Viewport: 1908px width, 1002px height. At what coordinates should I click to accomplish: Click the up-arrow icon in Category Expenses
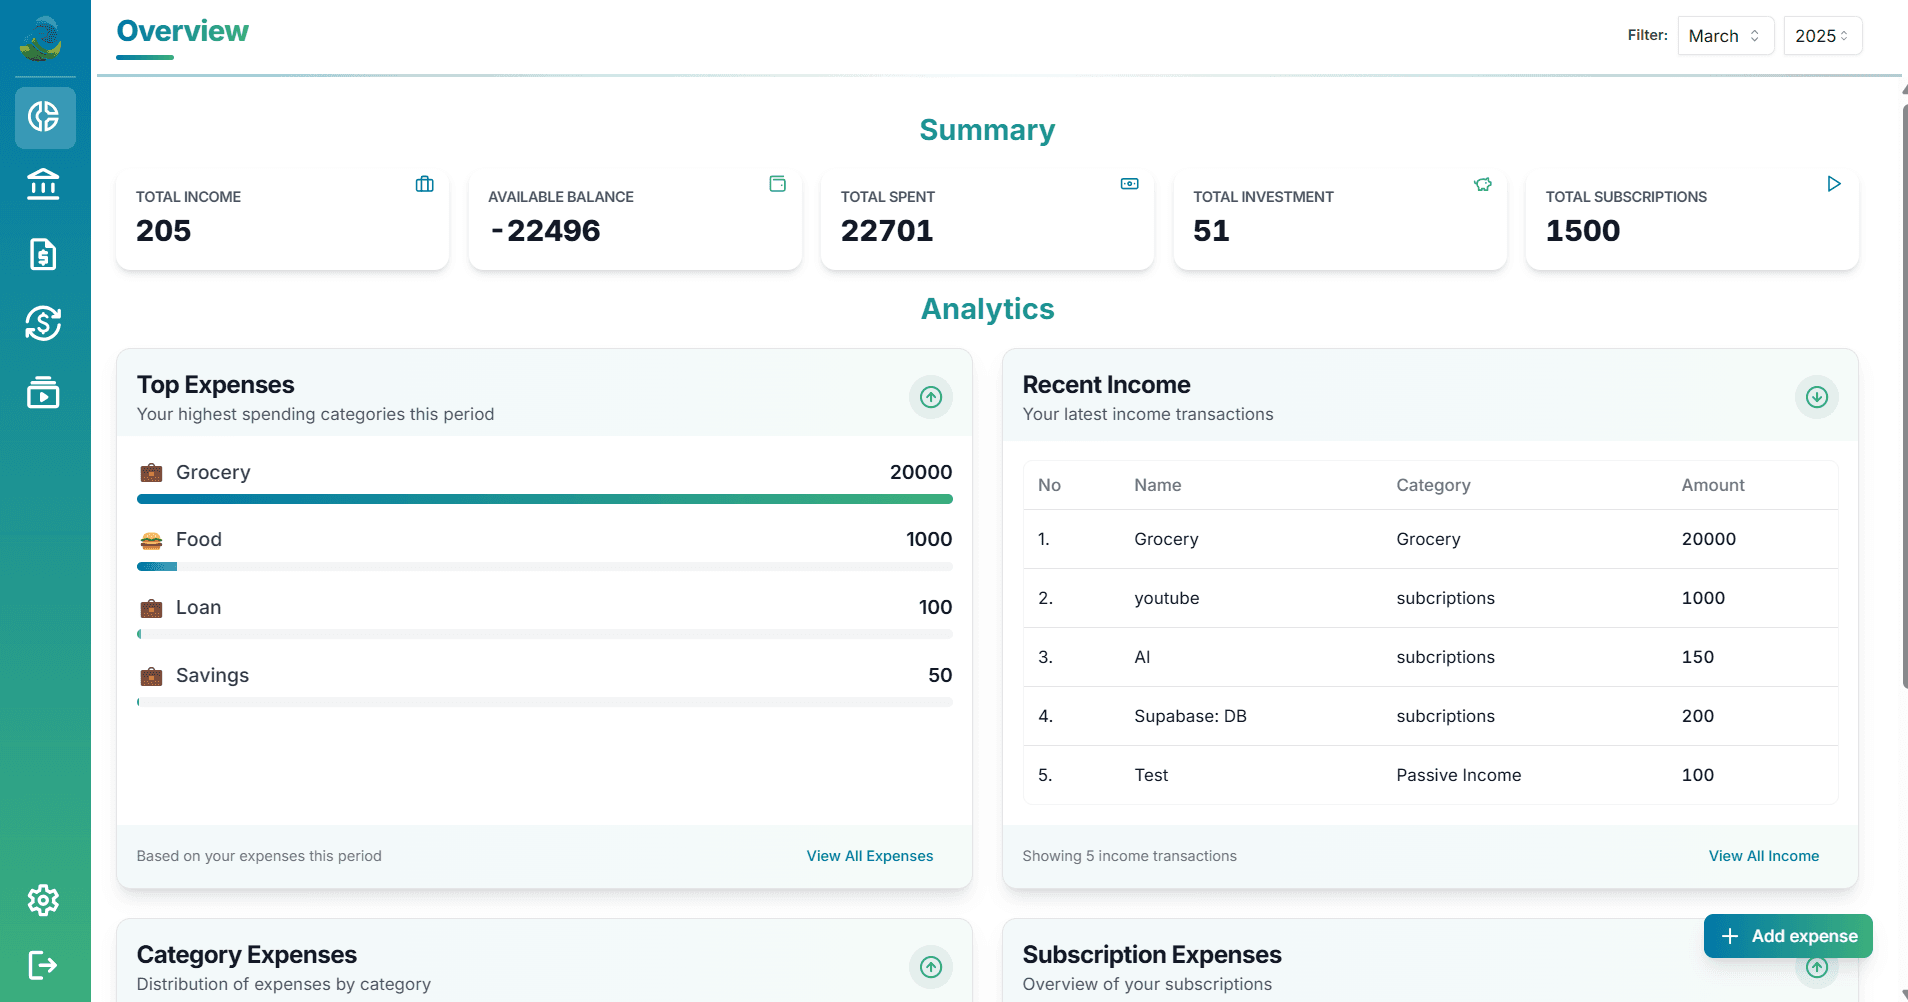(x=930, y=967)
